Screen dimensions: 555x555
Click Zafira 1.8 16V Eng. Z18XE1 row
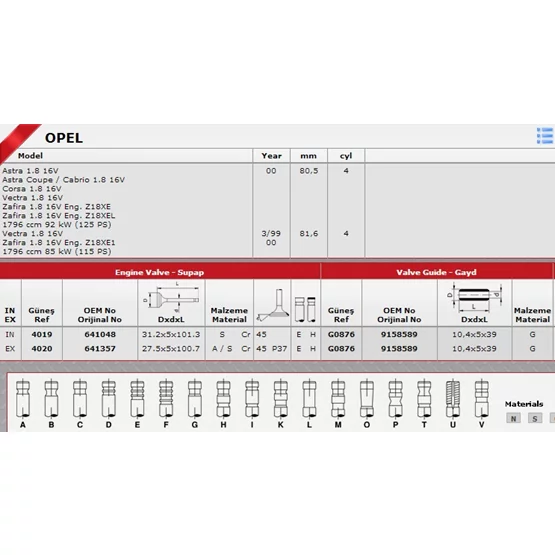[x=59, y=242]
